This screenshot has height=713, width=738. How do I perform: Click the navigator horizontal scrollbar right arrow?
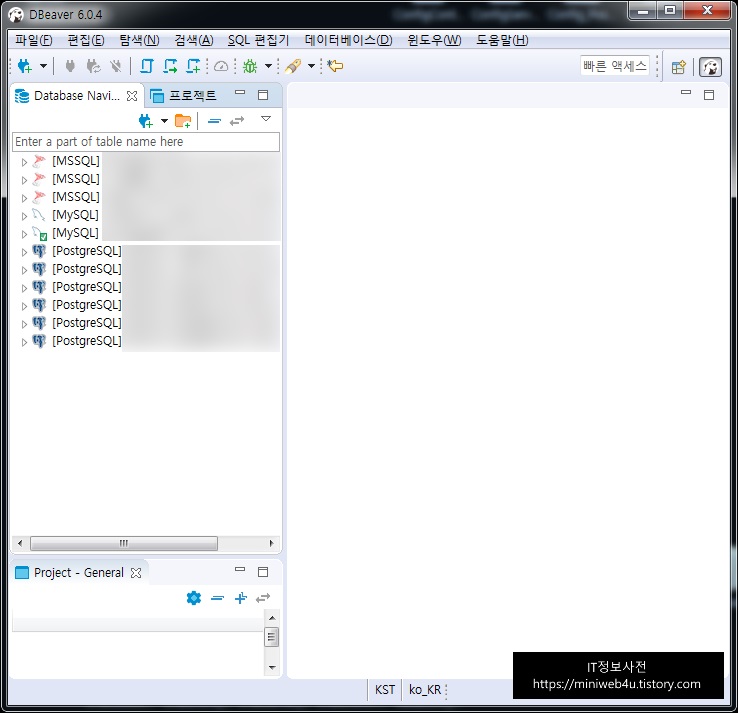point(272,543)
